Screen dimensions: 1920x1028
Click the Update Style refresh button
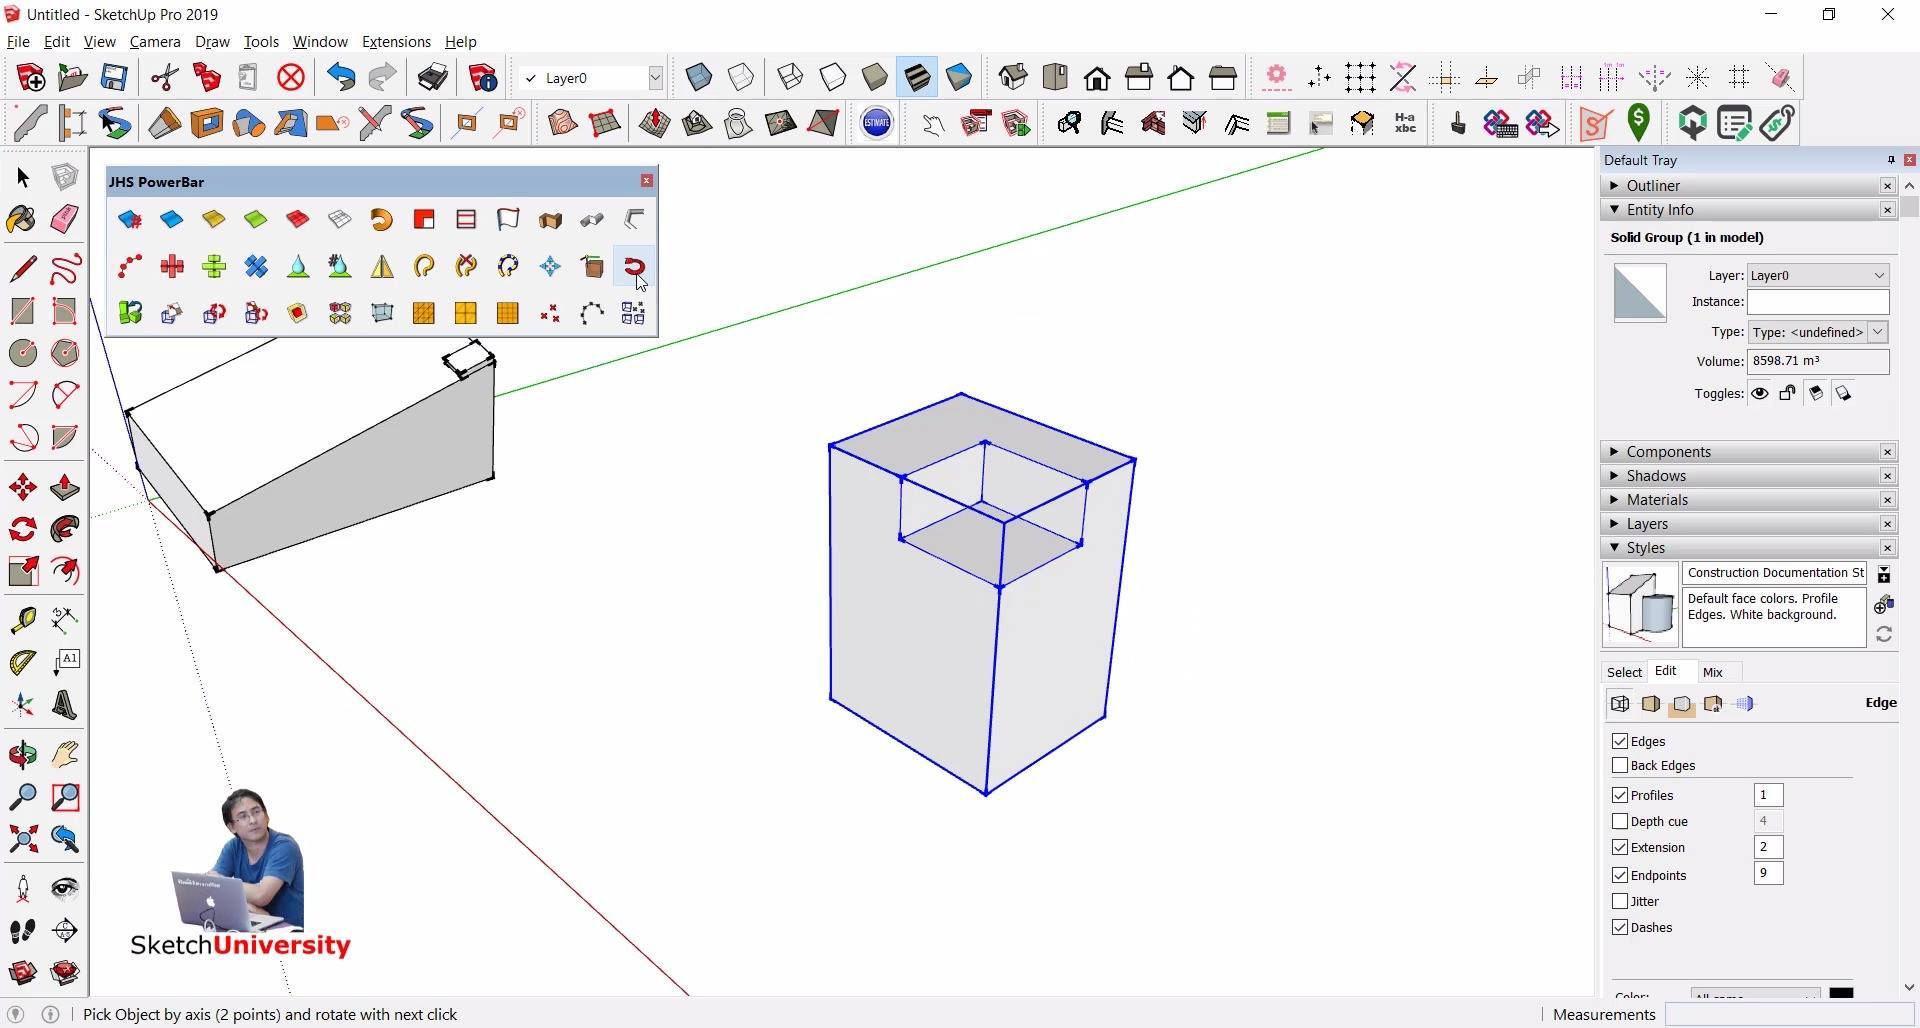[x=1884, y=634]
